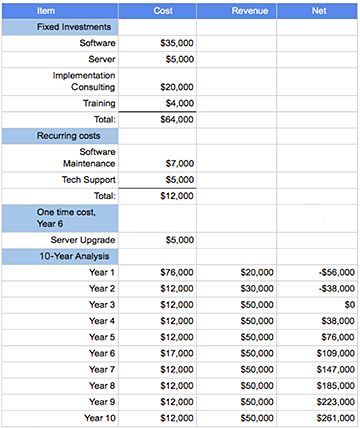Select the Tech Support label cell
360x429 pixels.
click(60, 180)
